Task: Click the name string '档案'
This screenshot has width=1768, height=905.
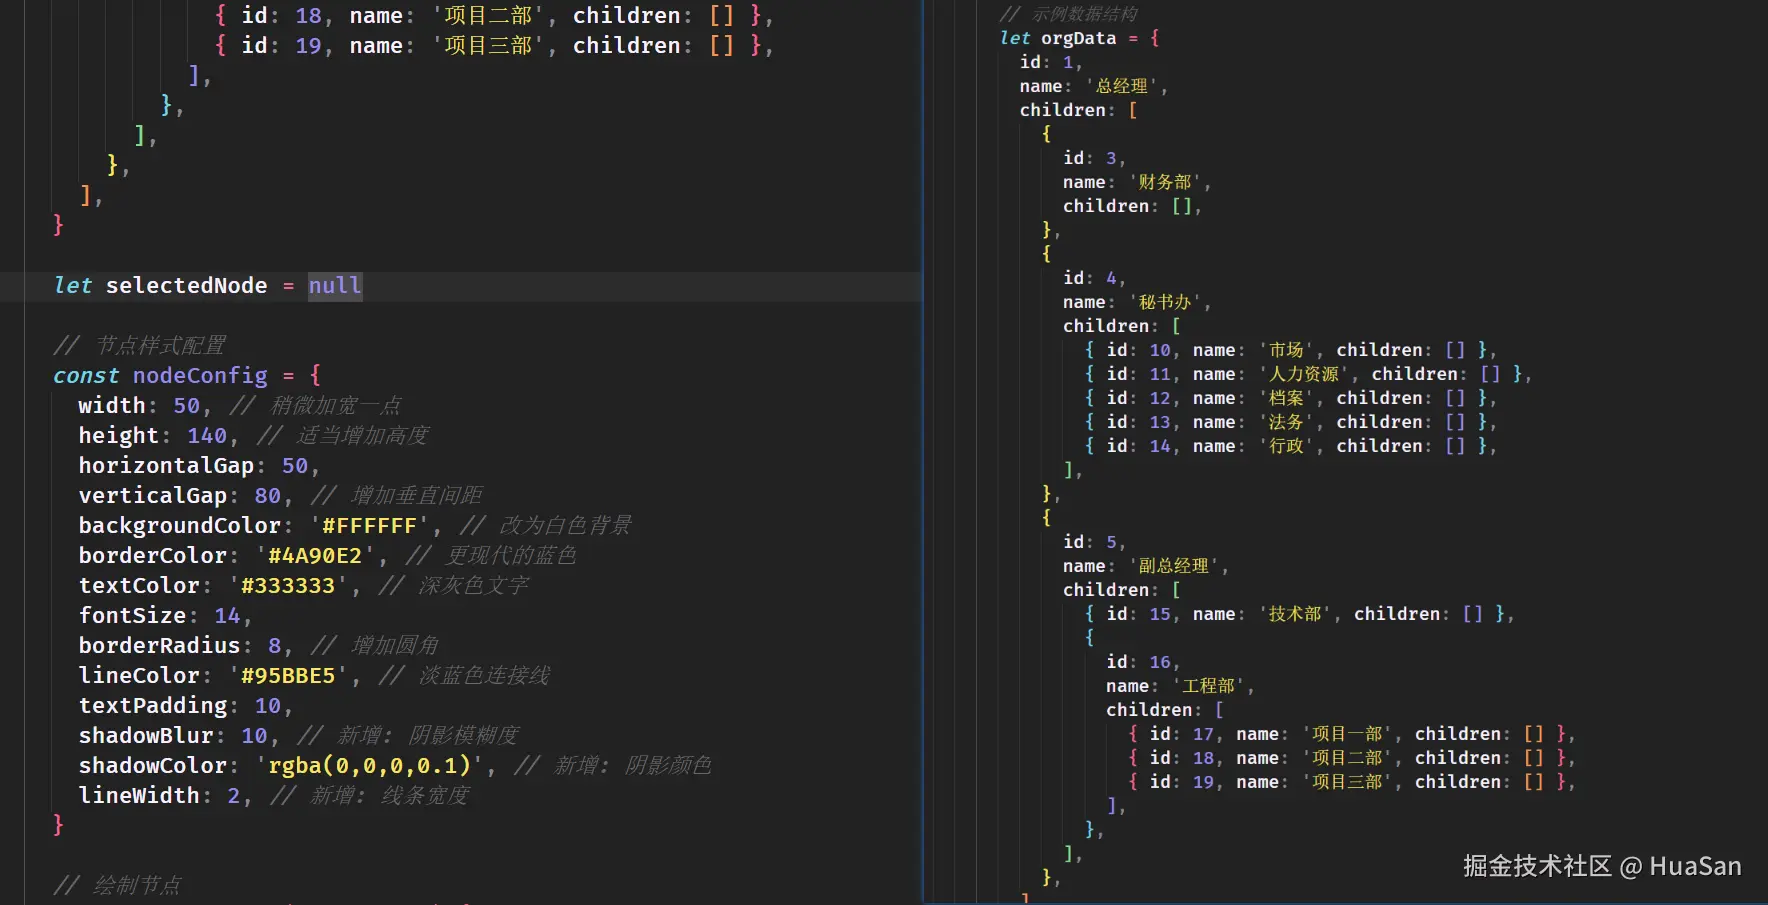Action: [1286, 398]
